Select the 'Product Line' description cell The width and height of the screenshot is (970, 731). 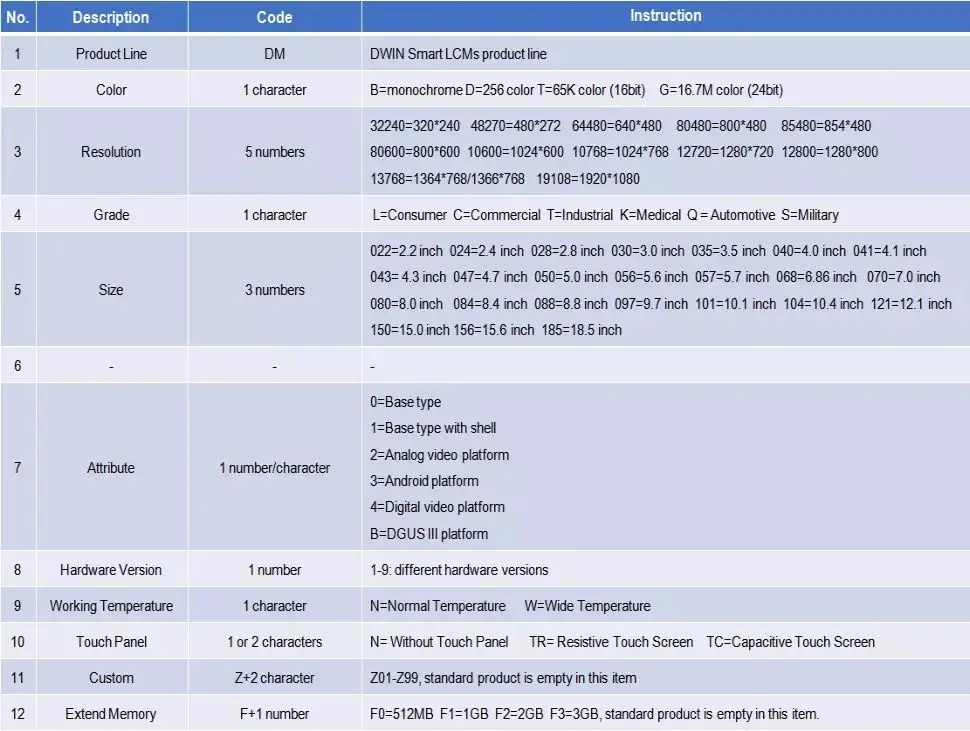[111, 54]
